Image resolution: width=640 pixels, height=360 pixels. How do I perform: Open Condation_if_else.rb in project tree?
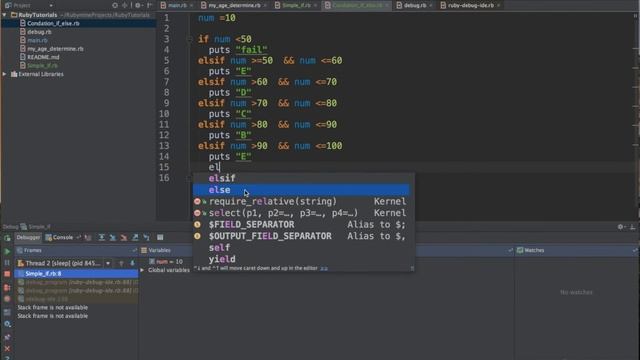point(53,23)
